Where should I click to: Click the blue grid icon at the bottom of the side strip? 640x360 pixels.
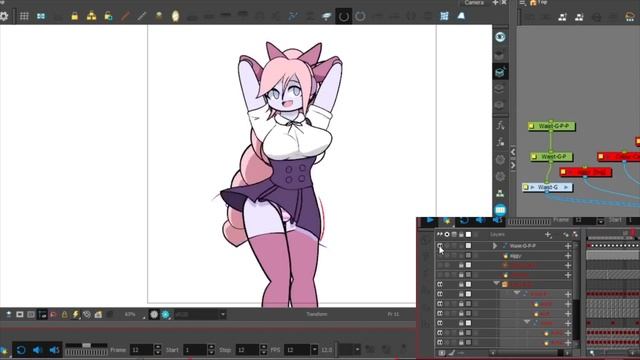coord(500,210)
